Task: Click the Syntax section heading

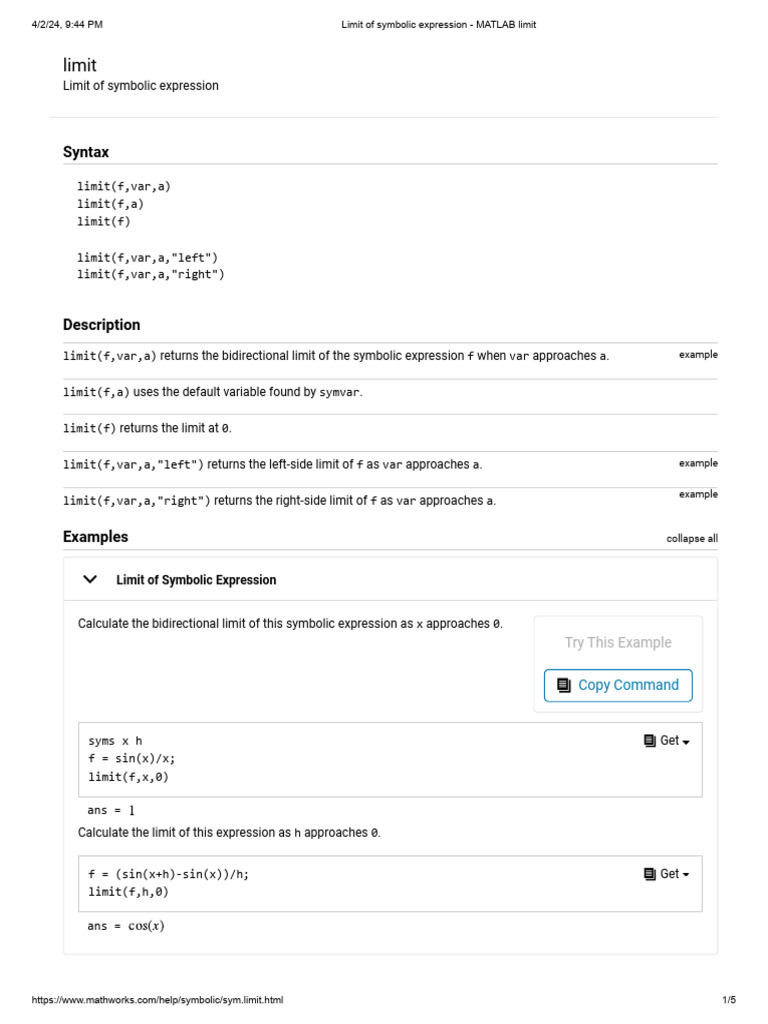Action: click(86, 152)
